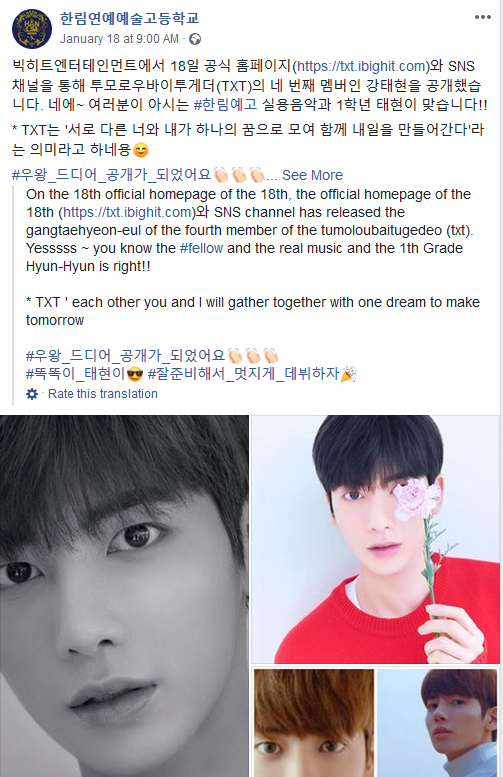Open the school page name link
503x777 pixels.
pyautogui.click(x=129, y=18)
